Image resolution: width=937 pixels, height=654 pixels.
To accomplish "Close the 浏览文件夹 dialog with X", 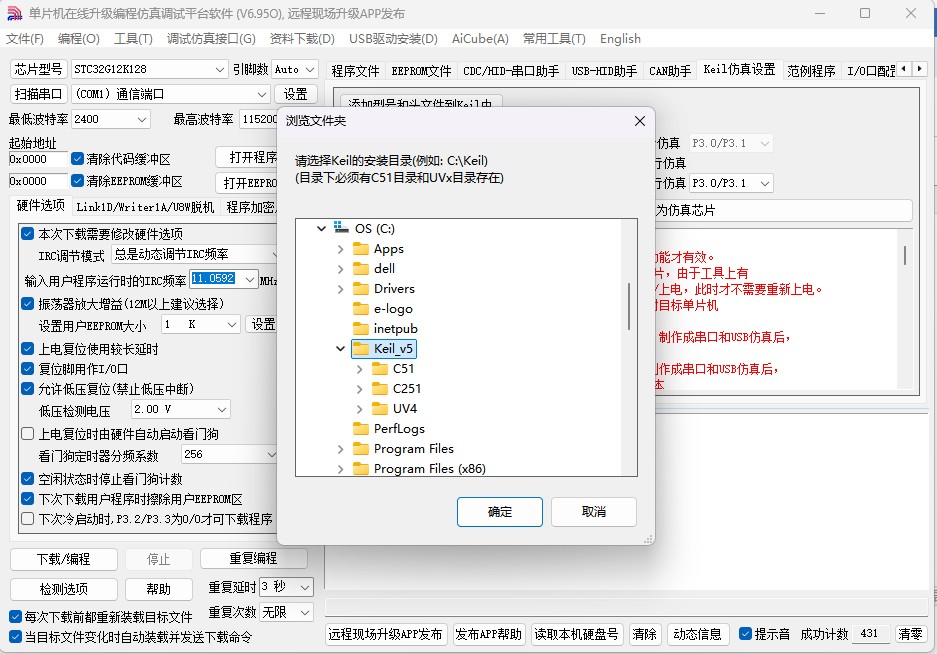I will point(639,121).
